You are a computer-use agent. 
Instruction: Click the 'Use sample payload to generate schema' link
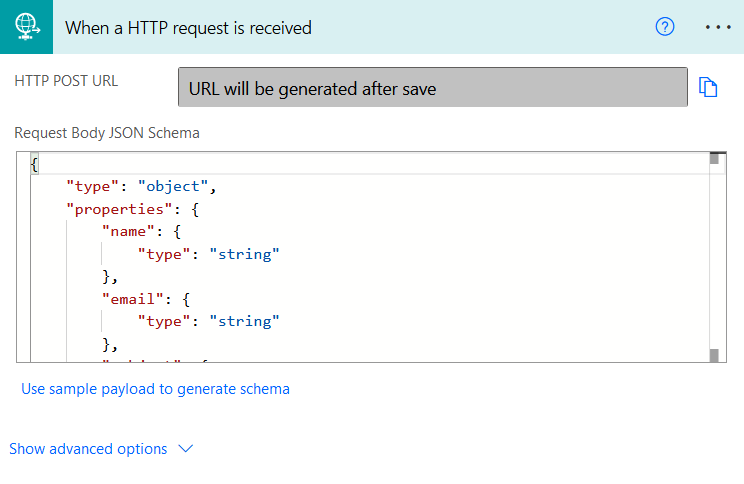coord(155,389)
